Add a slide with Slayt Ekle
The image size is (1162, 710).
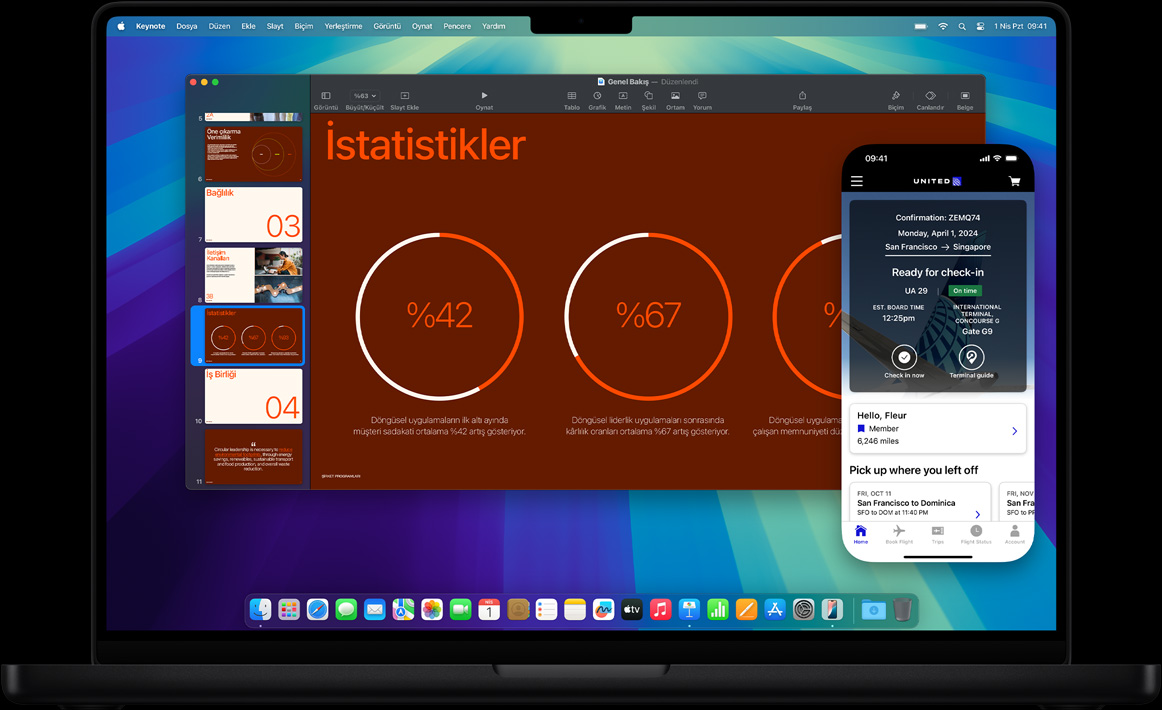pos(405,100)
